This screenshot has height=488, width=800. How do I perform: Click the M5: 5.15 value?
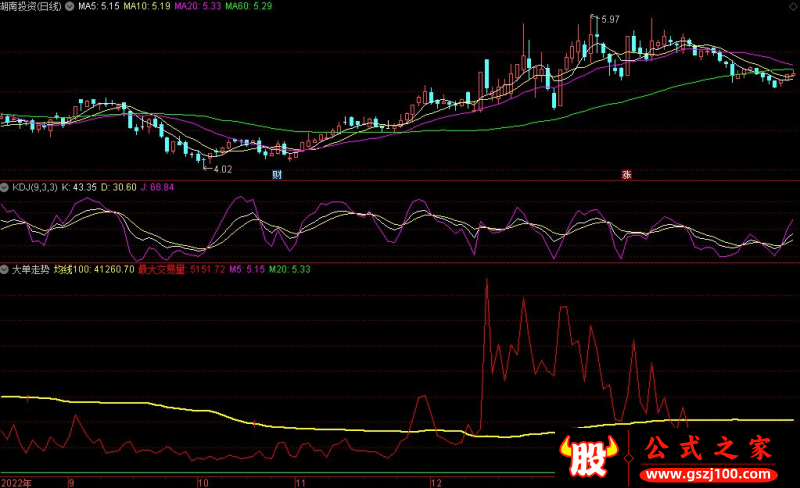[247, 269]
